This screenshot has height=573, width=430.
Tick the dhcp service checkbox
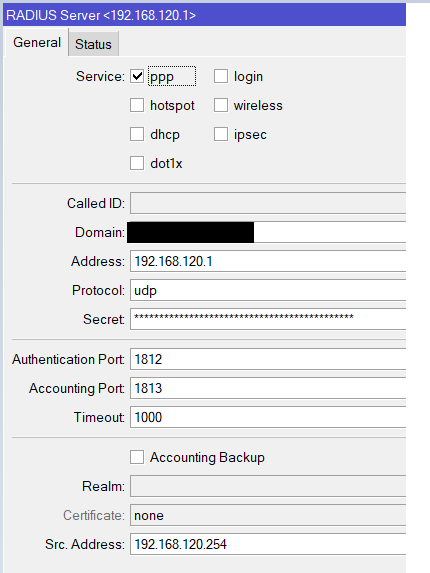click(x=137, y=134)
